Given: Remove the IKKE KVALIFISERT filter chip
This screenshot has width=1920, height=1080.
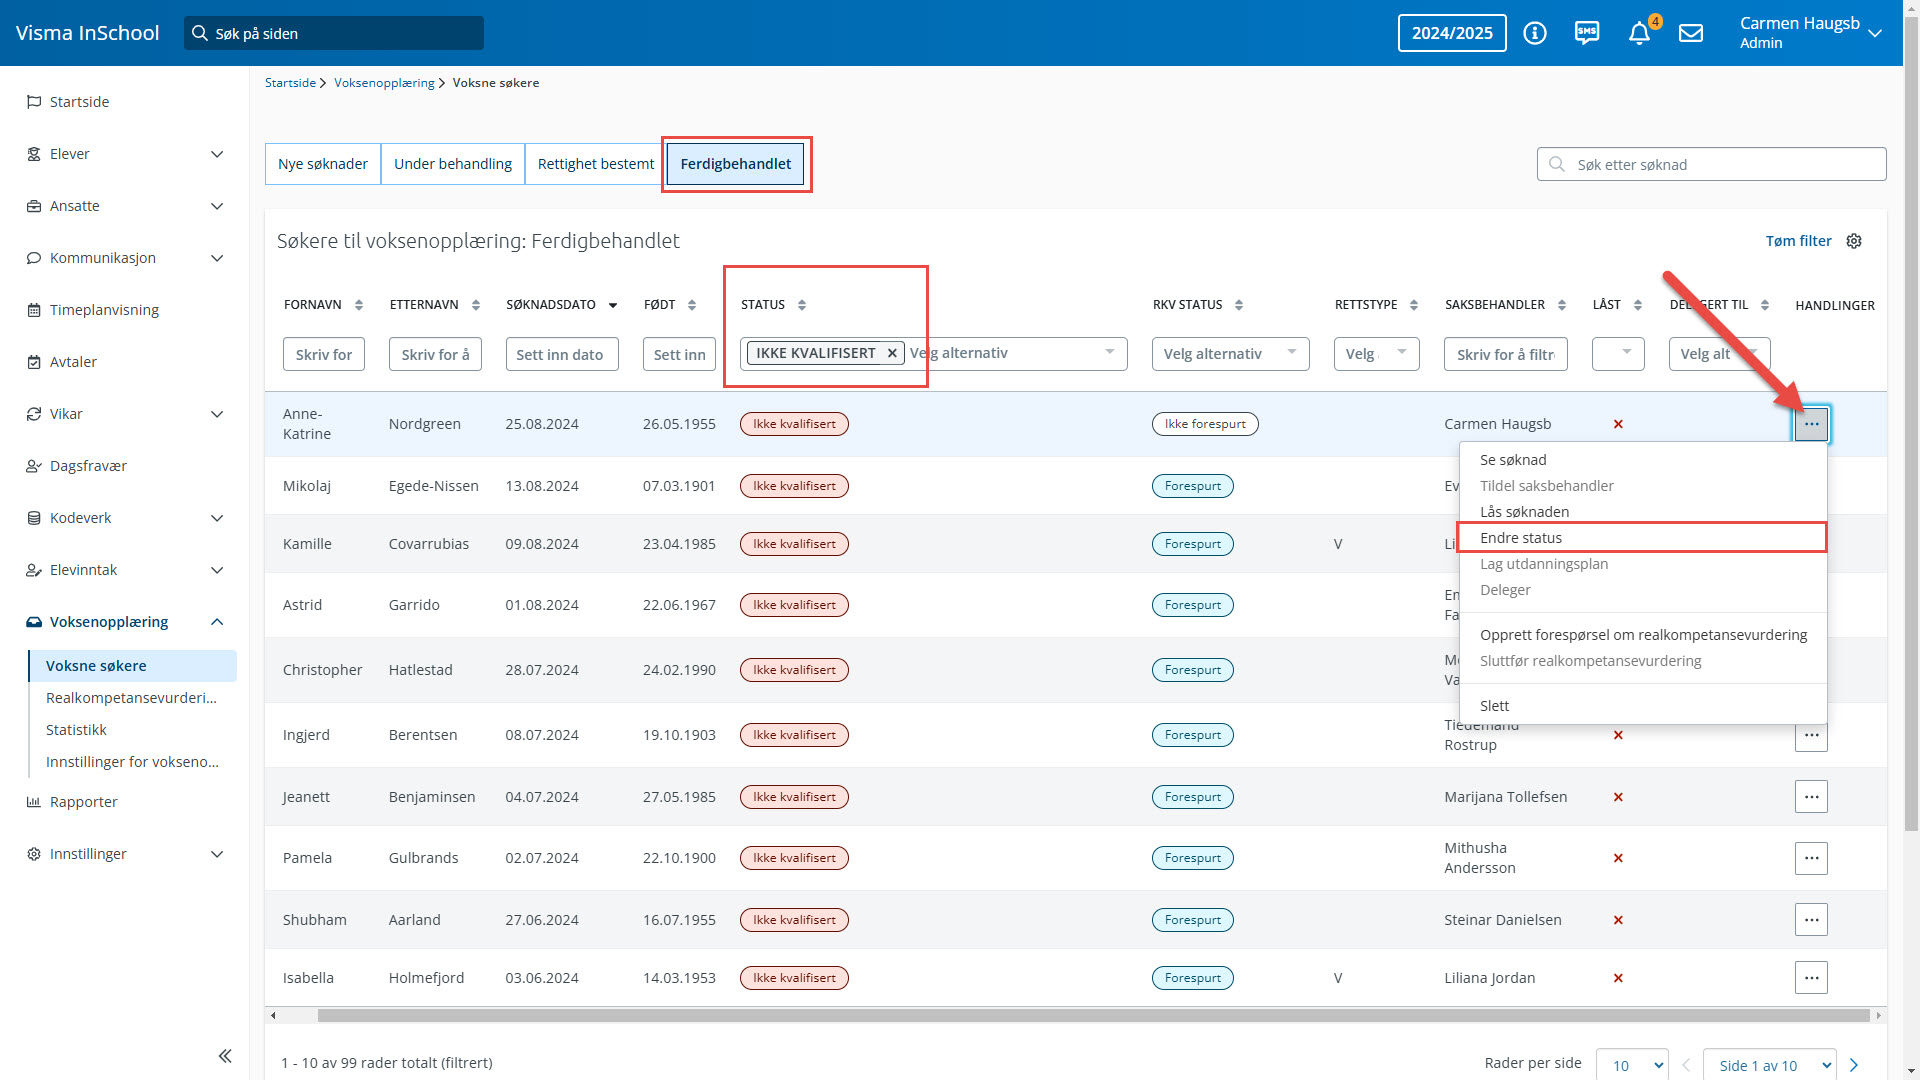Looking at the screenshot, I should [x=892, y=353].
